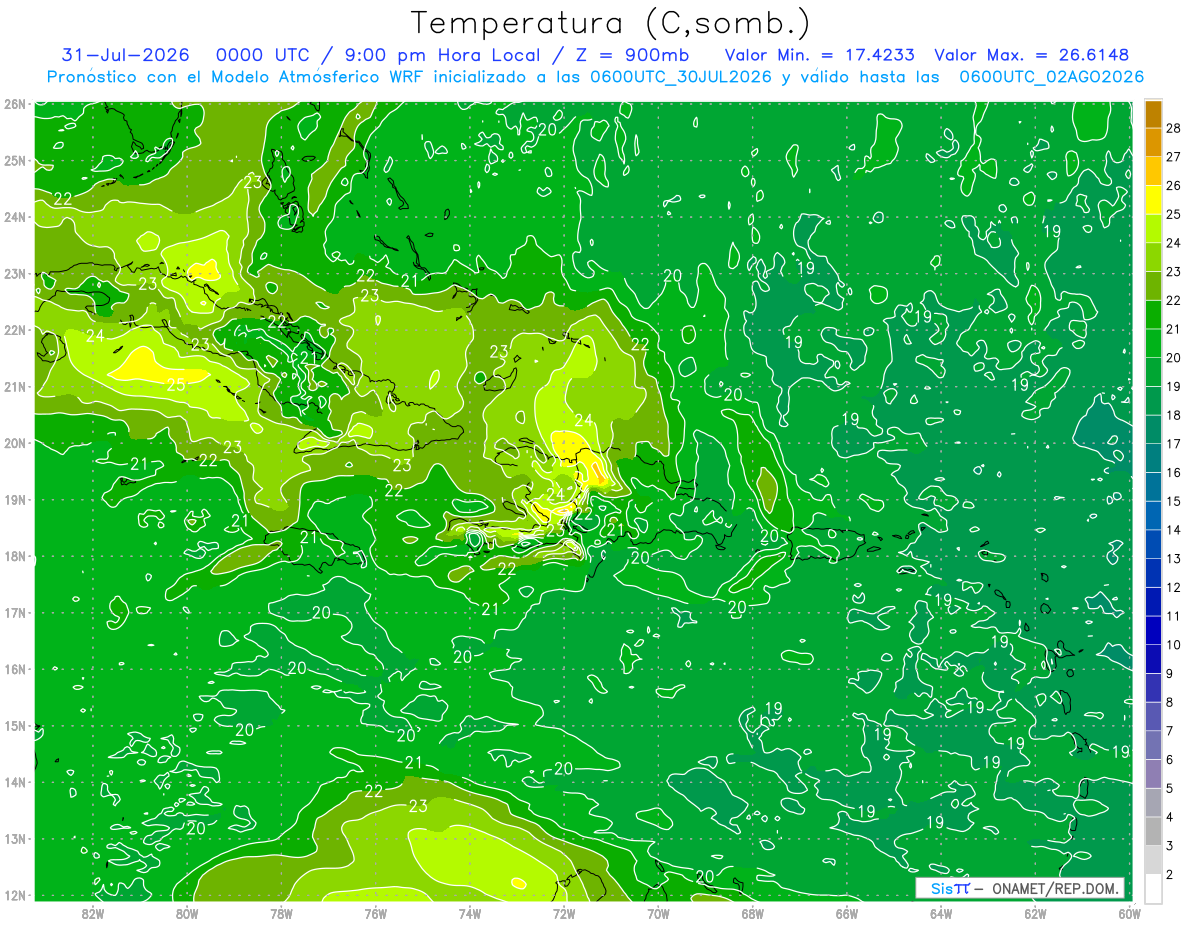Click the '66W' longitude axis label
The image size is (1200, 927).
[x=846, y=912]
